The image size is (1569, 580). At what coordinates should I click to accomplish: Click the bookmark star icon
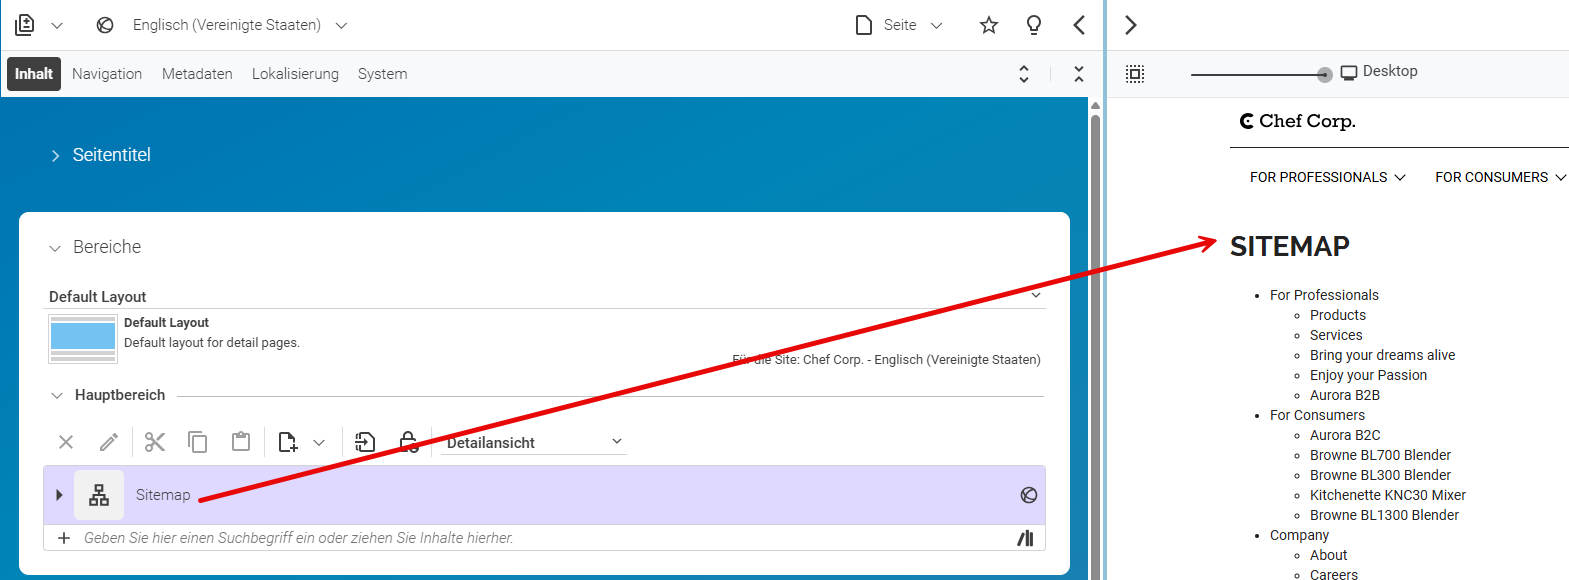989,25
